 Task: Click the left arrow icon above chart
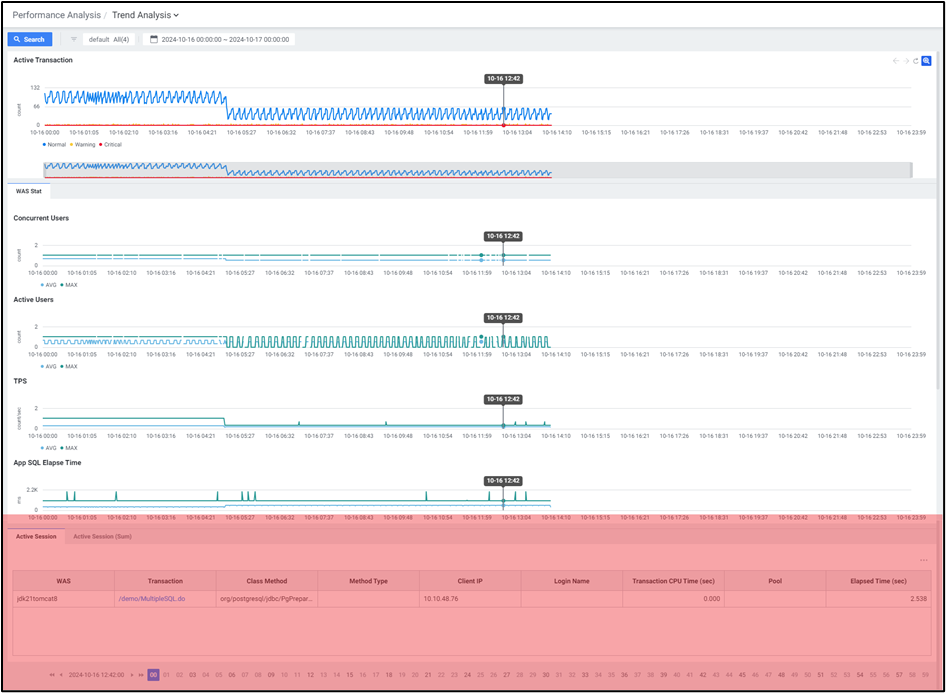896,61
